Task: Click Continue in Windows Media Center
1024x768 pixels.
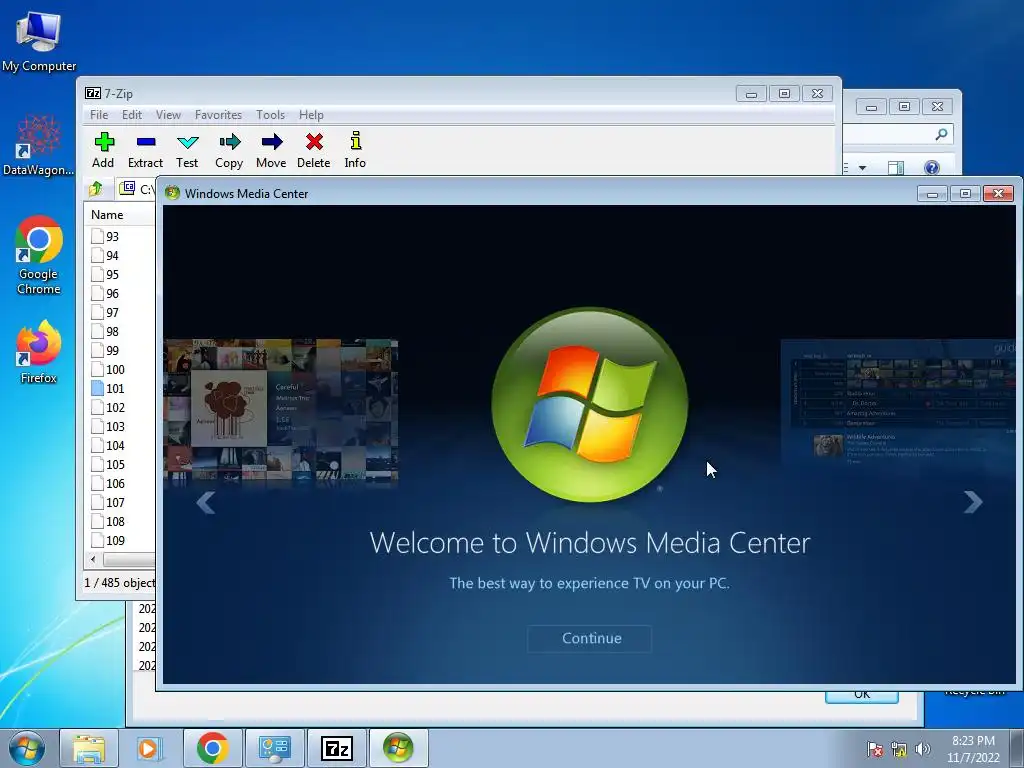Action: pos(590,638)
